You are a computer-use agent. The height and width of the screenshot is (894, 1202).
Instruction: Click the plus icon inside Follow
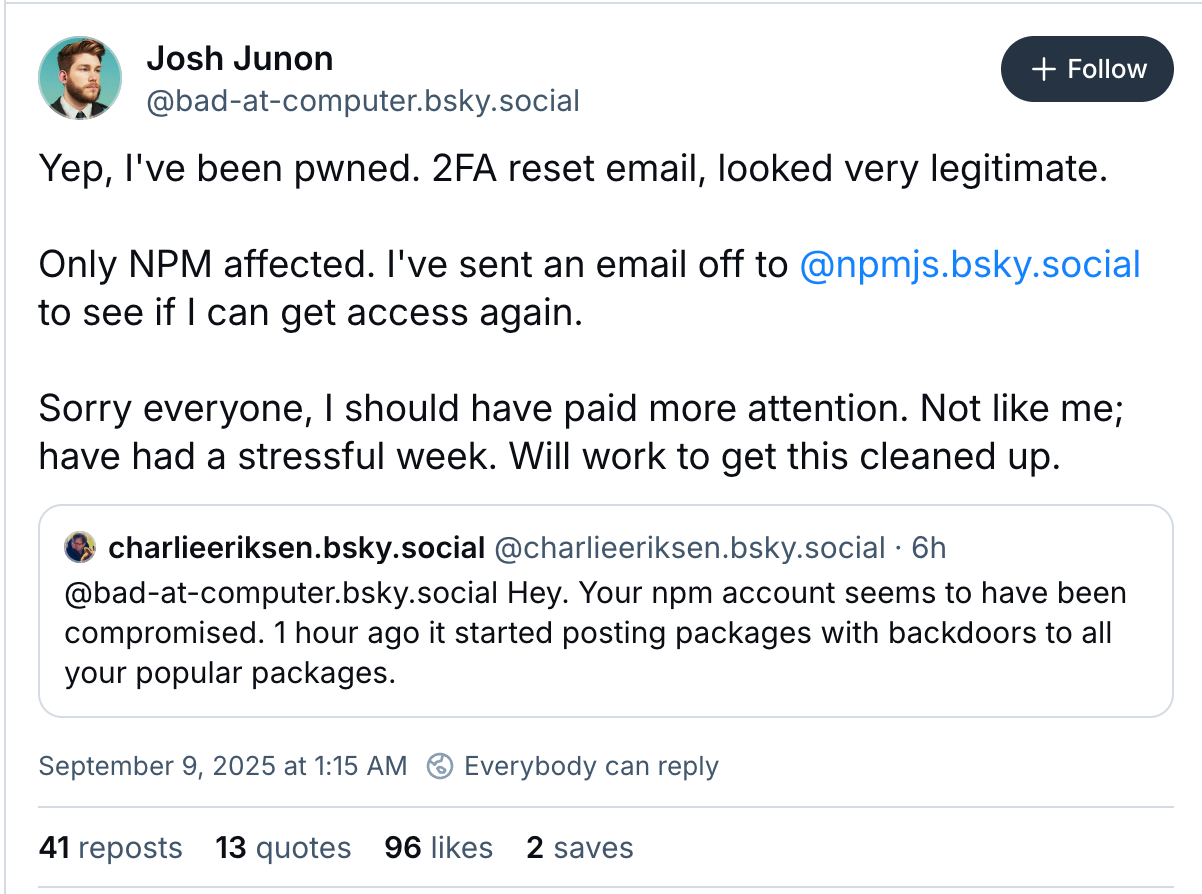pyautogui.click(x=1044, y=69)
